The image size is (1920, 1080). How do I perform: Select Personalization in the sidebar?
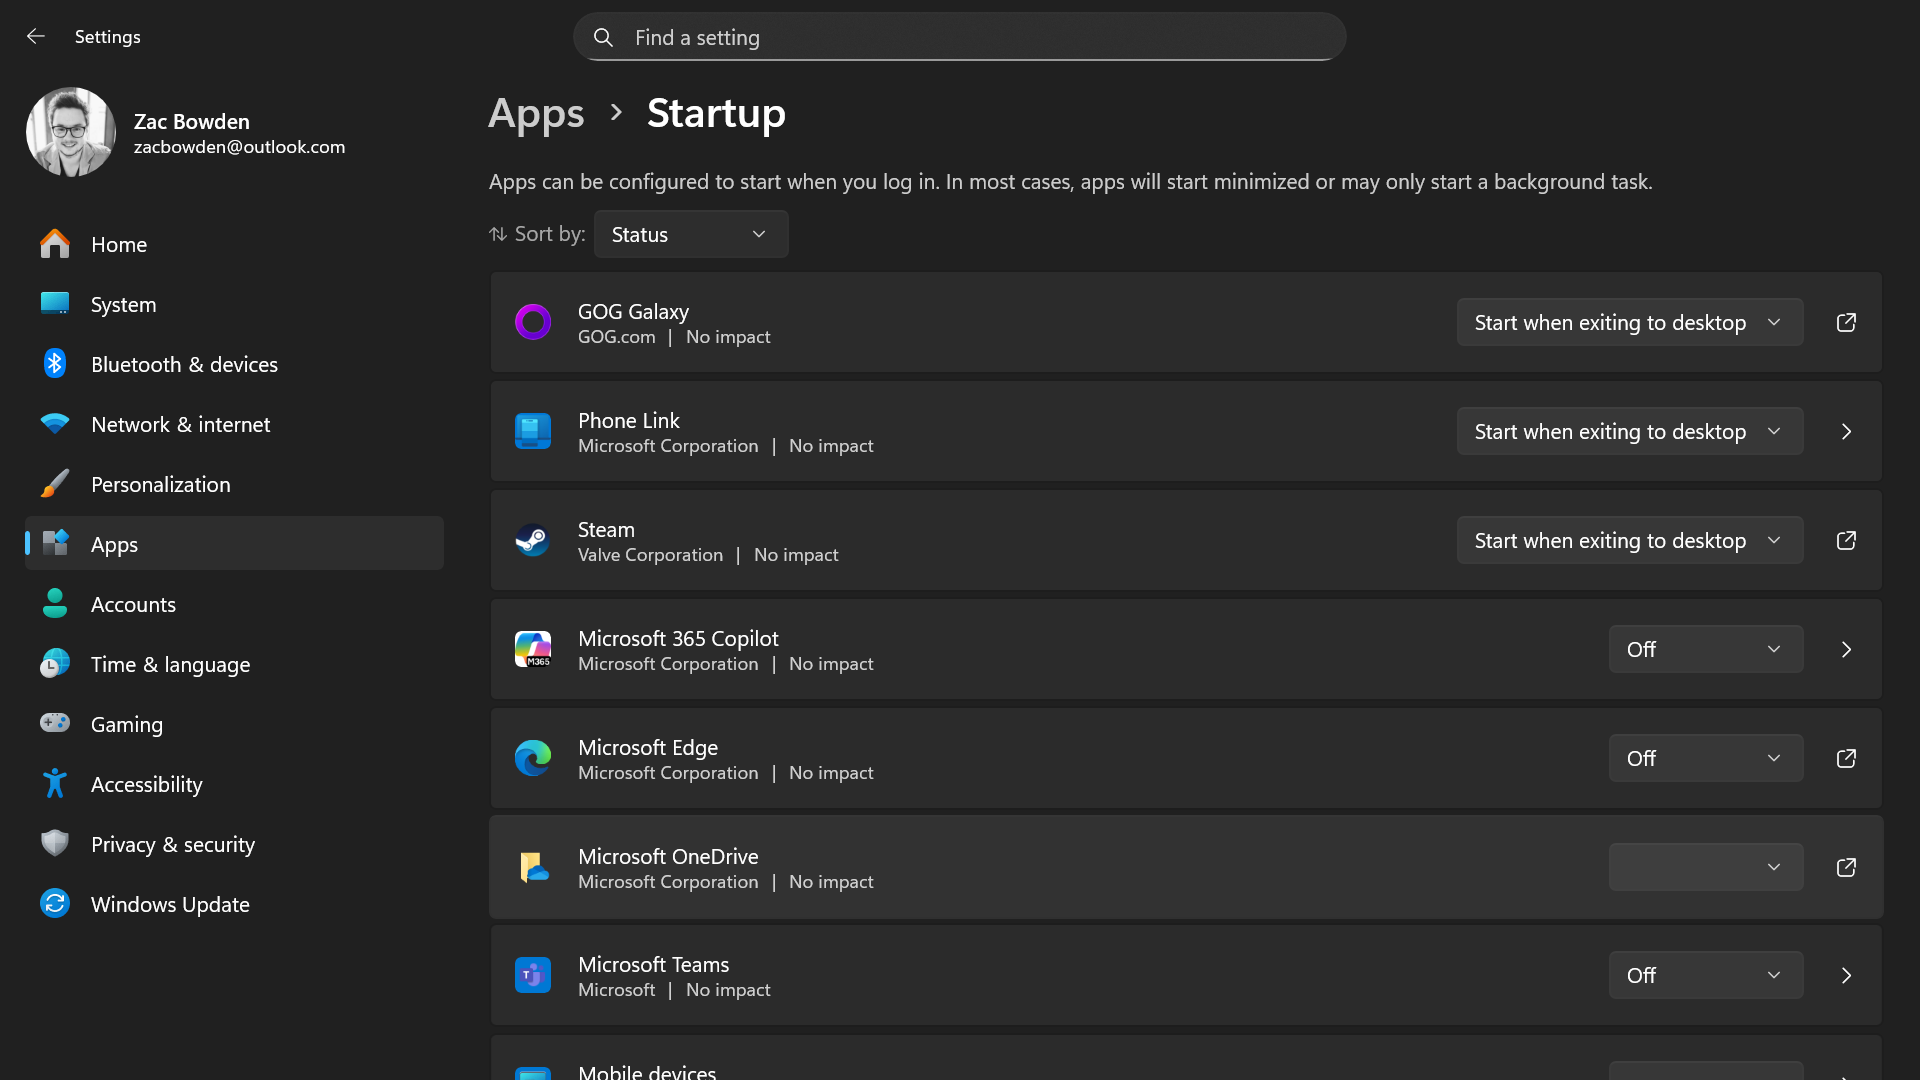pos(234,484)
